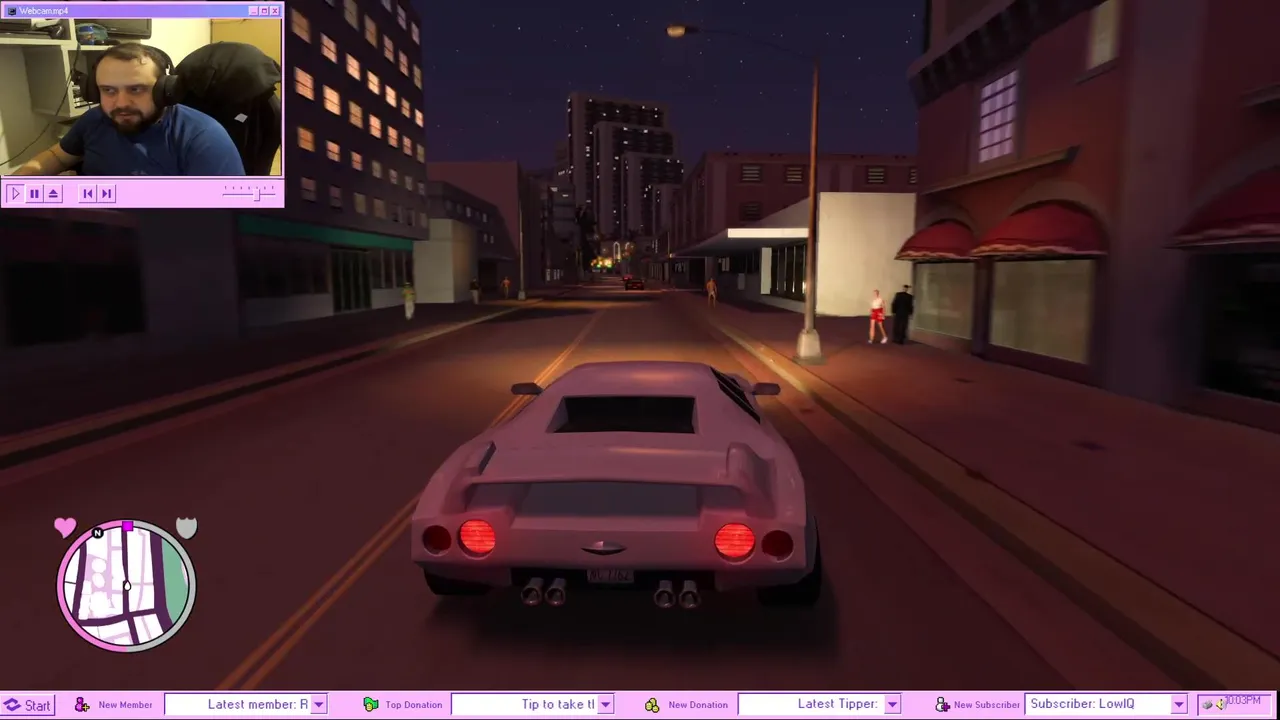
Task: Click the Latest Tipper text field
Action: click(x=811, y=704)
